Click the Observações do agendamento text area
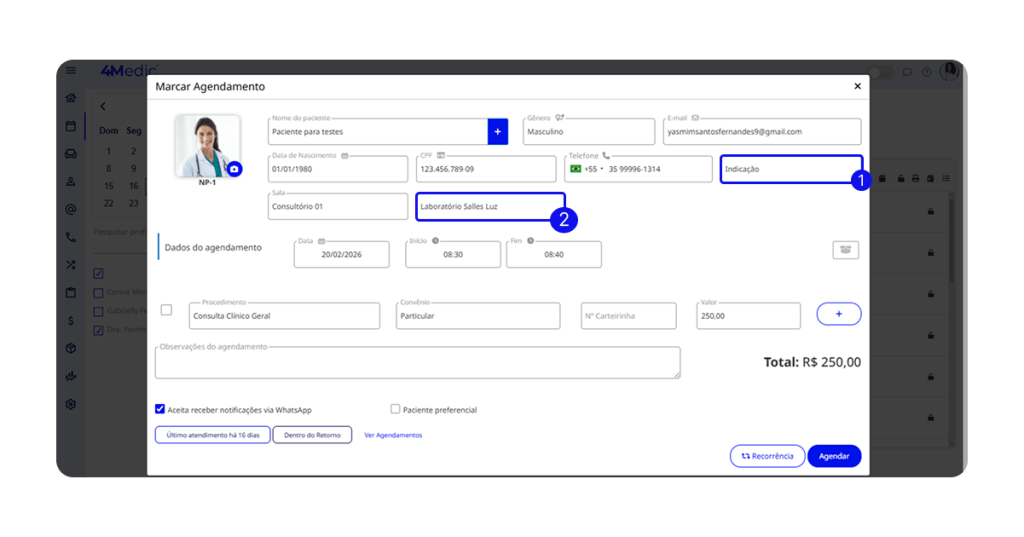This screenshot has height=537, width=1024. click(x=417, y=363)
